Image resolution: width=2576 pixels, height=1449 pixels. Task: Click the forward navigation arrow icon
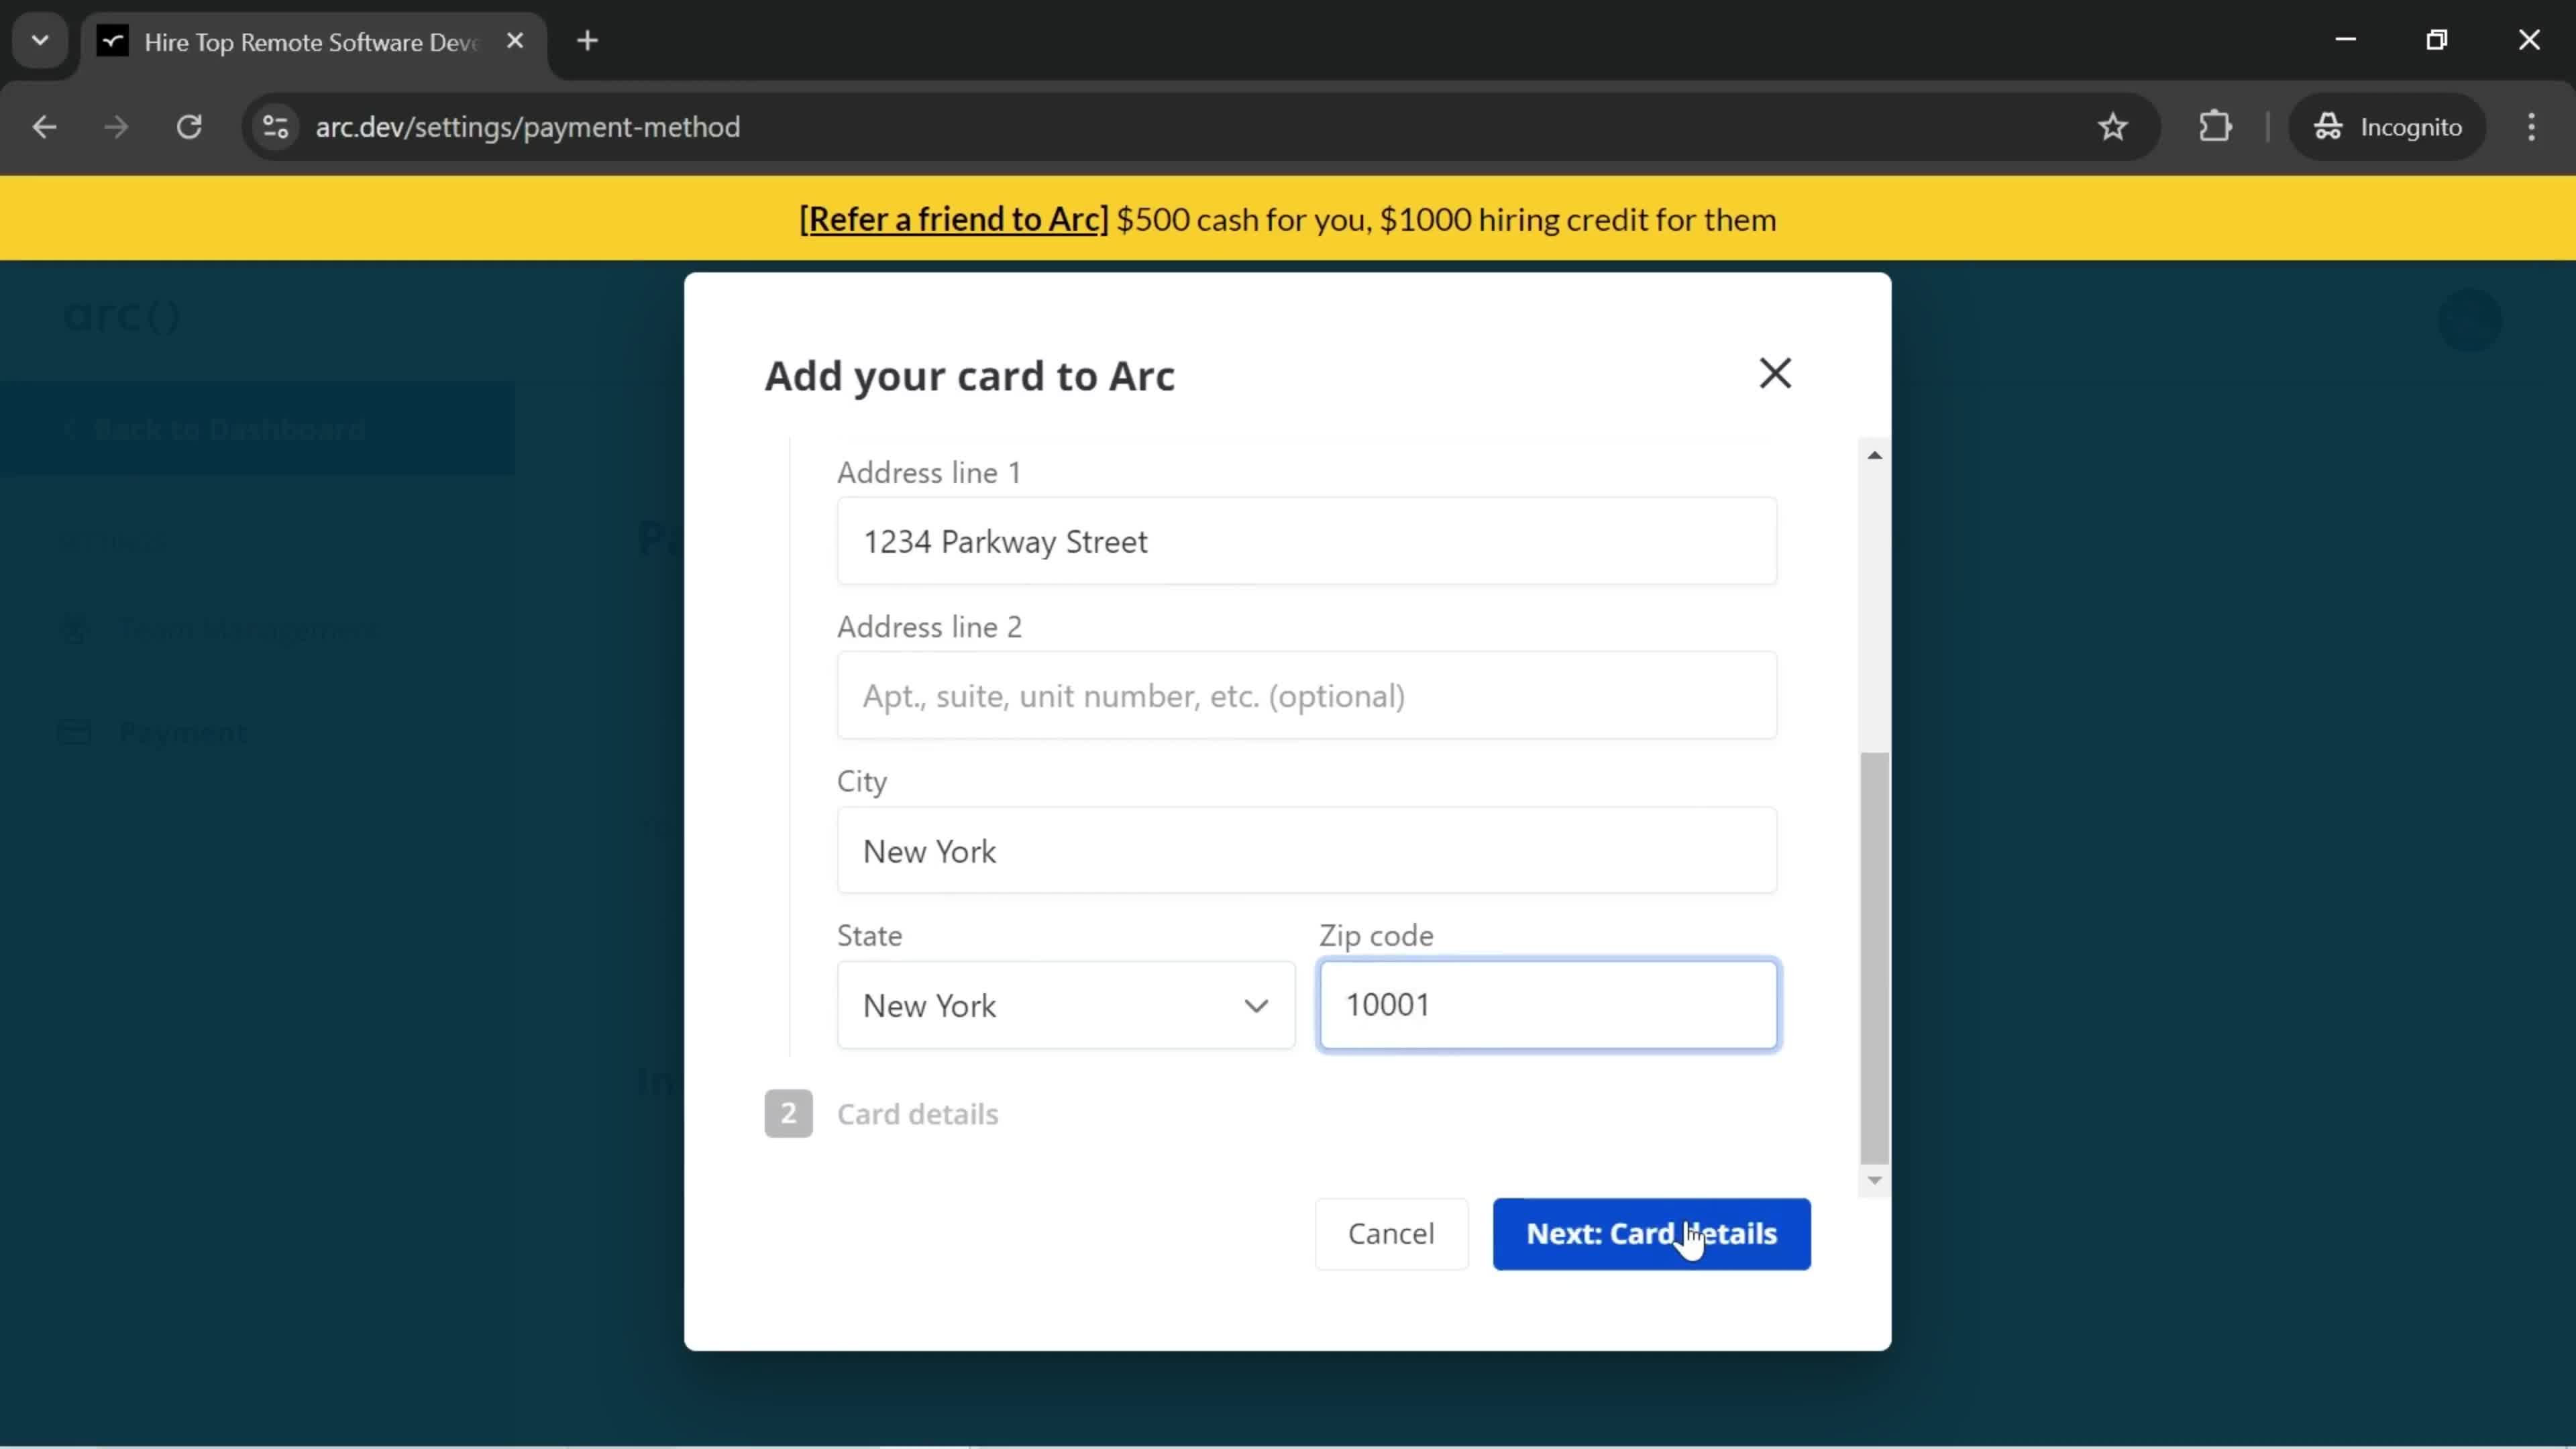[x=115, y=125]
